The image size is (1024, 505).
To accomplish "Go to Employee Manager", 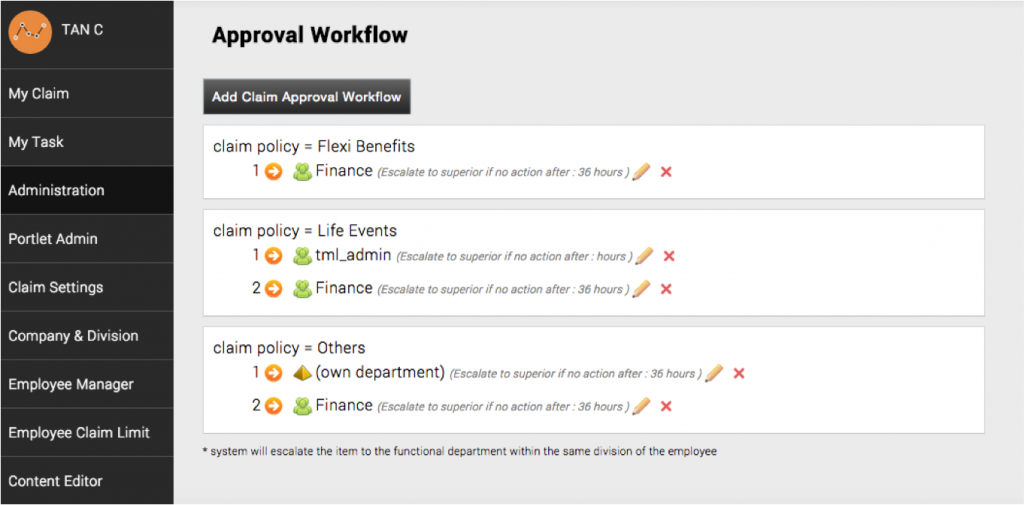I will tap(87, 384).
